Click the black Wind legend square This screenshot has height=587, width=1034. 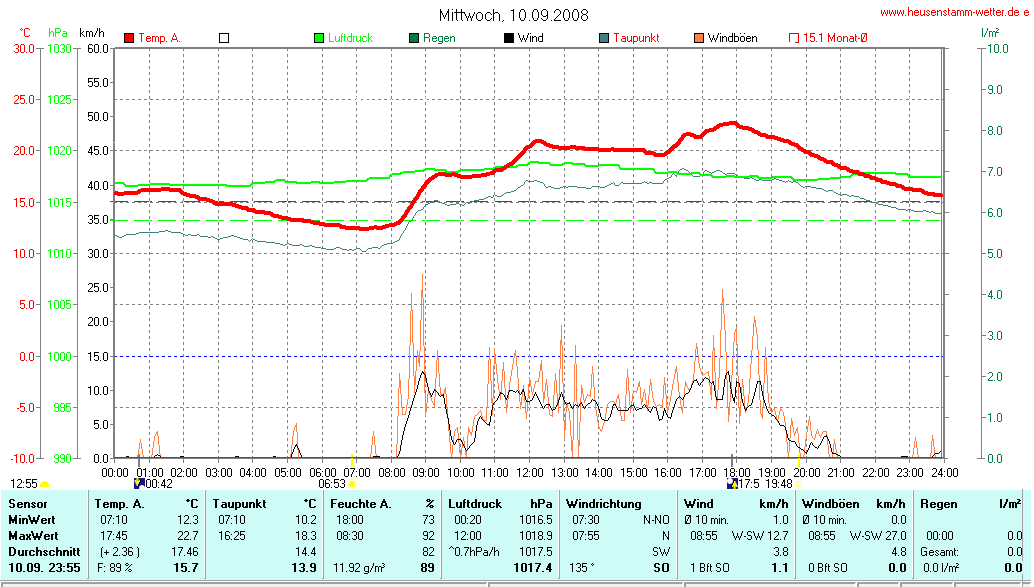click(509, 38)
